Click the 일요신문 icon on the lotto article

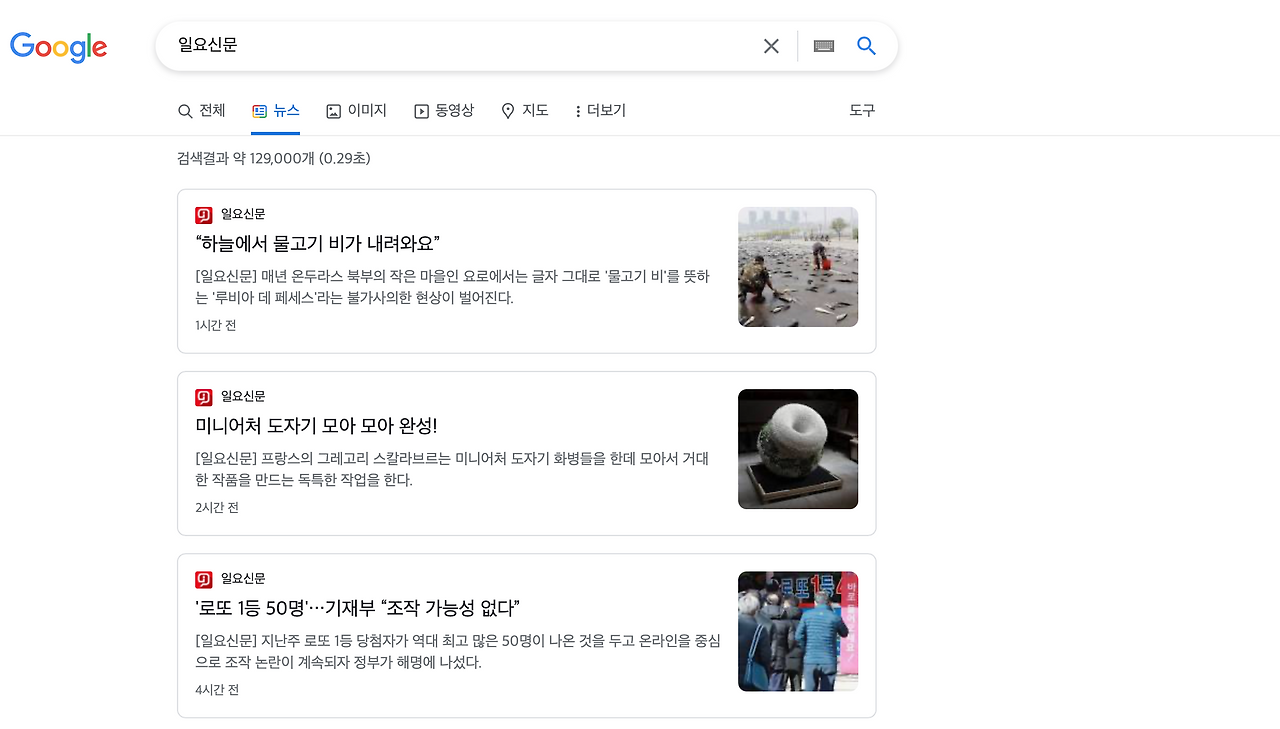204,578
